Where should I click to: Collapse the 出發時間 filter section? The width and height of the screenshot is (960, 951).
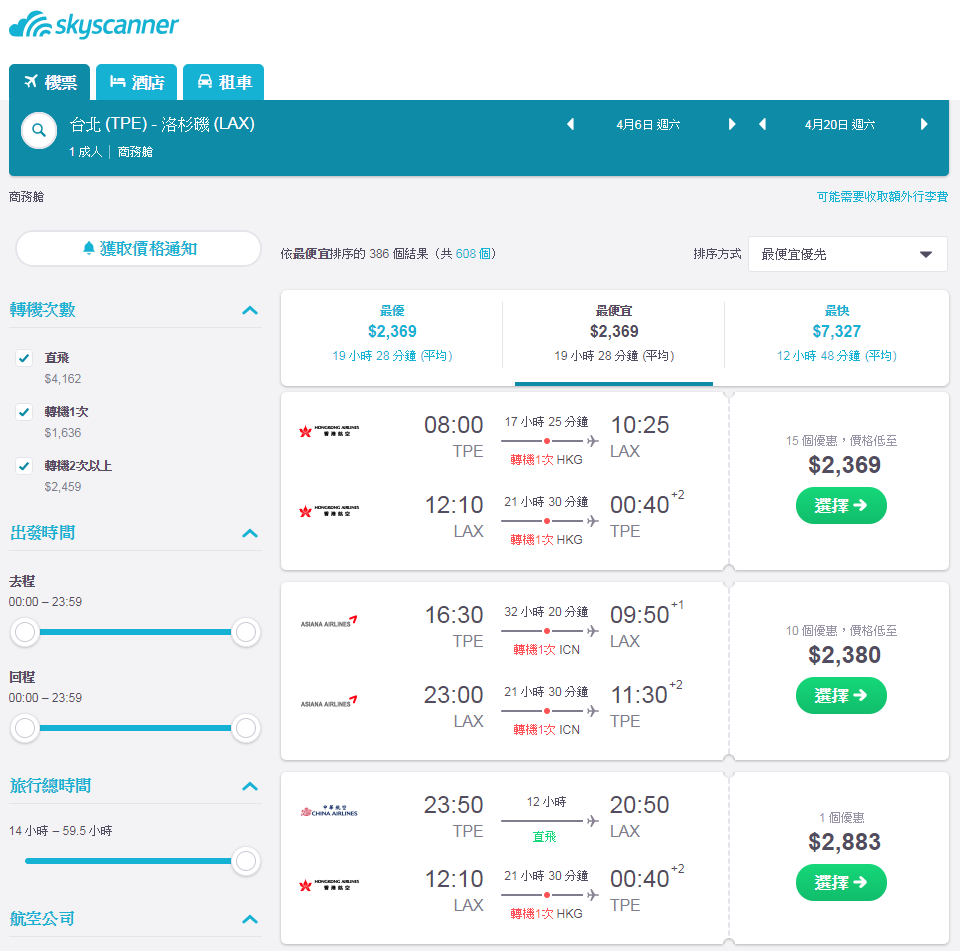point(250,533)
